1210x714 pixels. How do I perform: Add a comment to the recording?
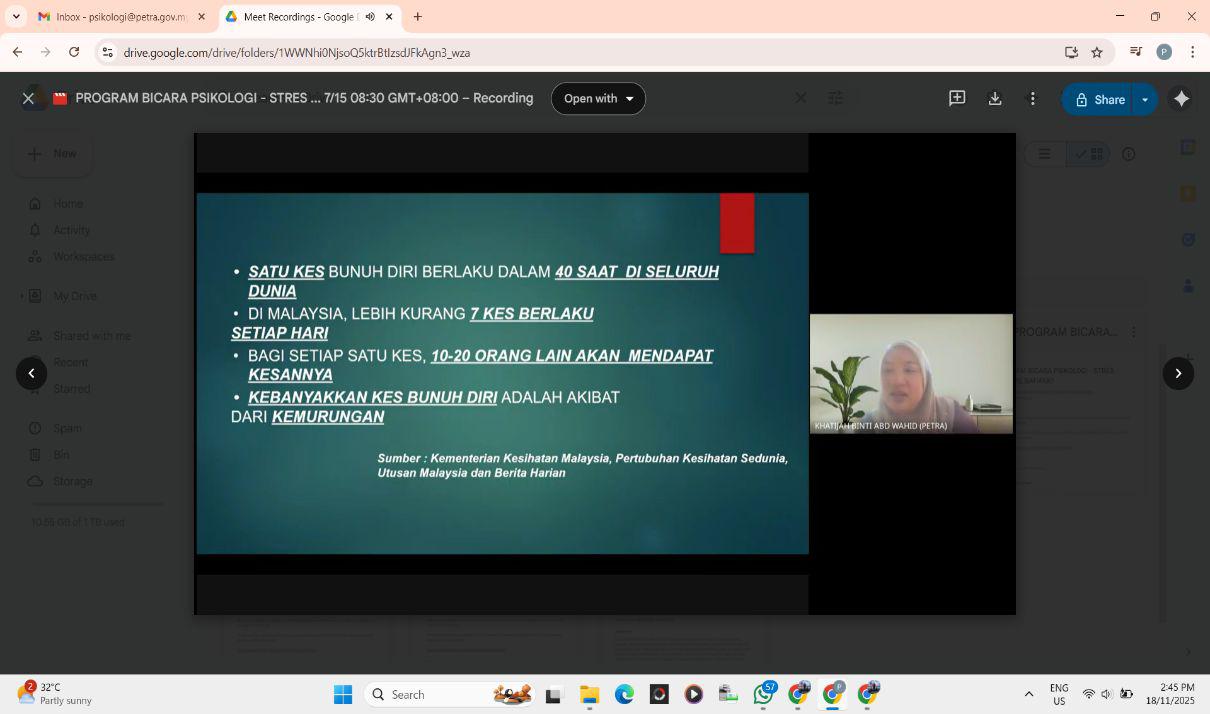click(957, 98)
